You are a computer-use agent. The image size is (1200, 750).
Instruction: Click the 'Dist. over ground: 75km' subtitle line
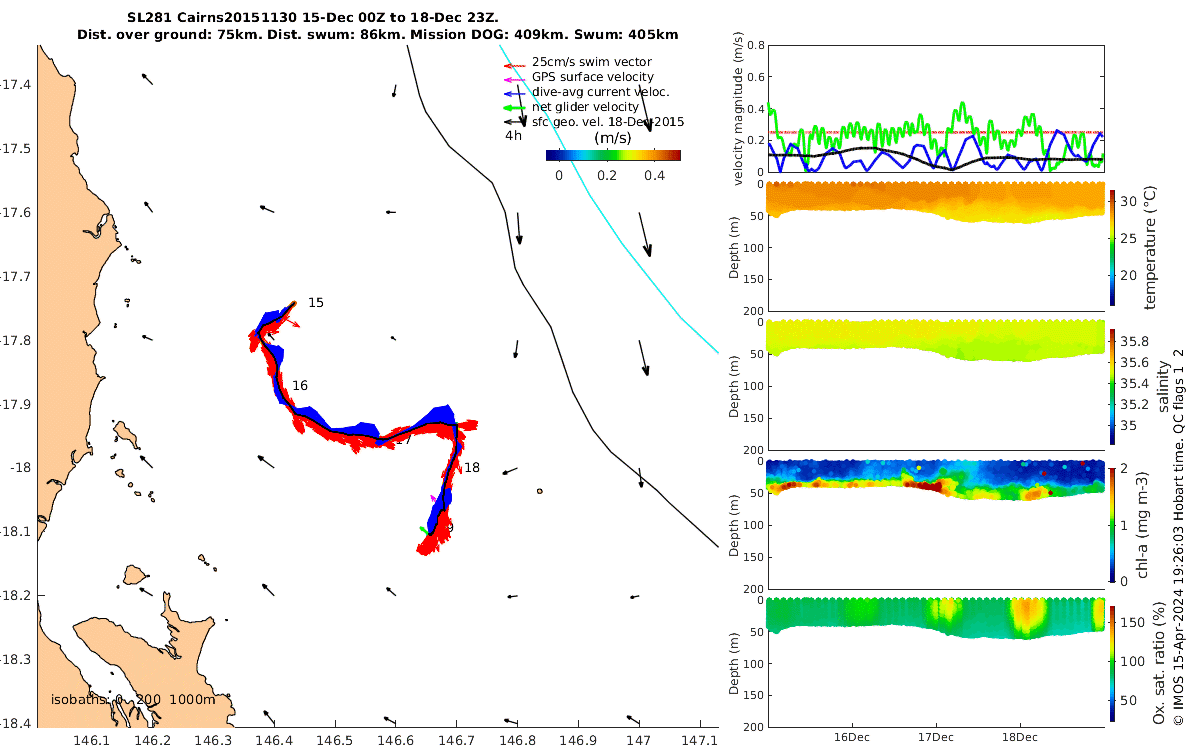click(377, 35)
